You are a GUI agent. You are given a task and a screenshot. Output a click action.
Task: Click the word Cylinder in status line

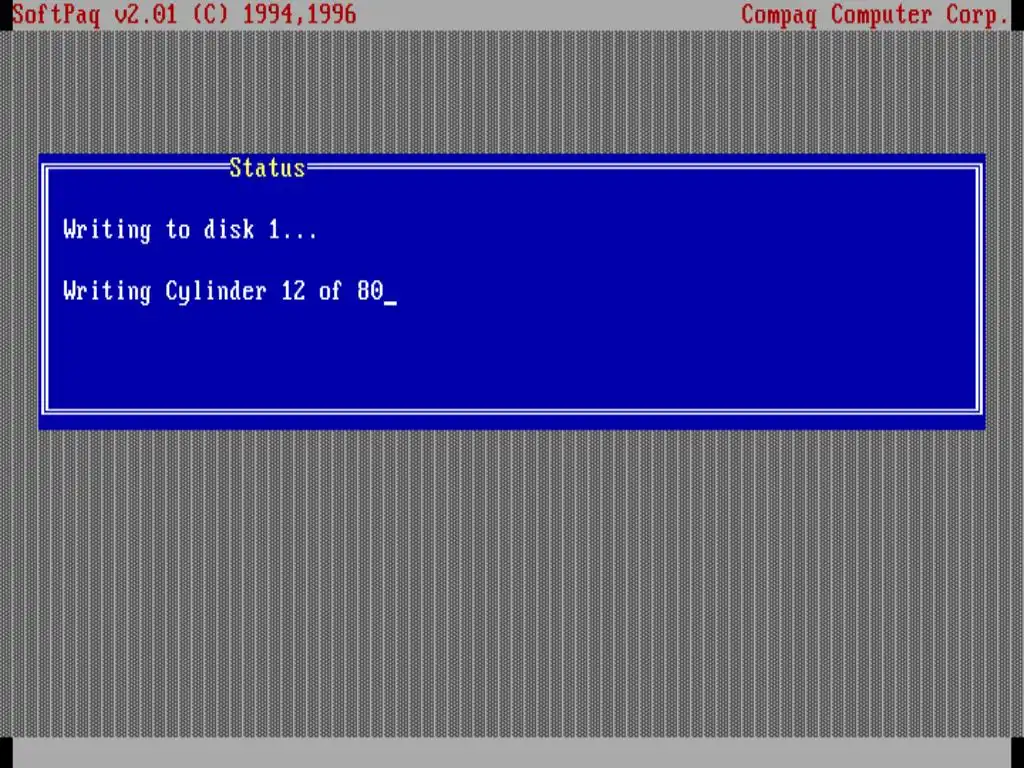[216, 291]
